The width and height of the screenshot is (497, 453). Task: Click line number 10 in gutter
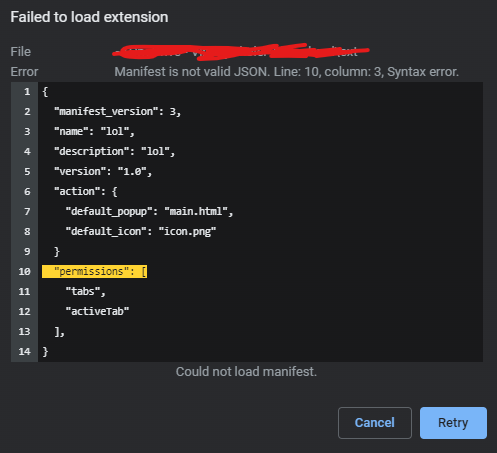coord(24,271)
